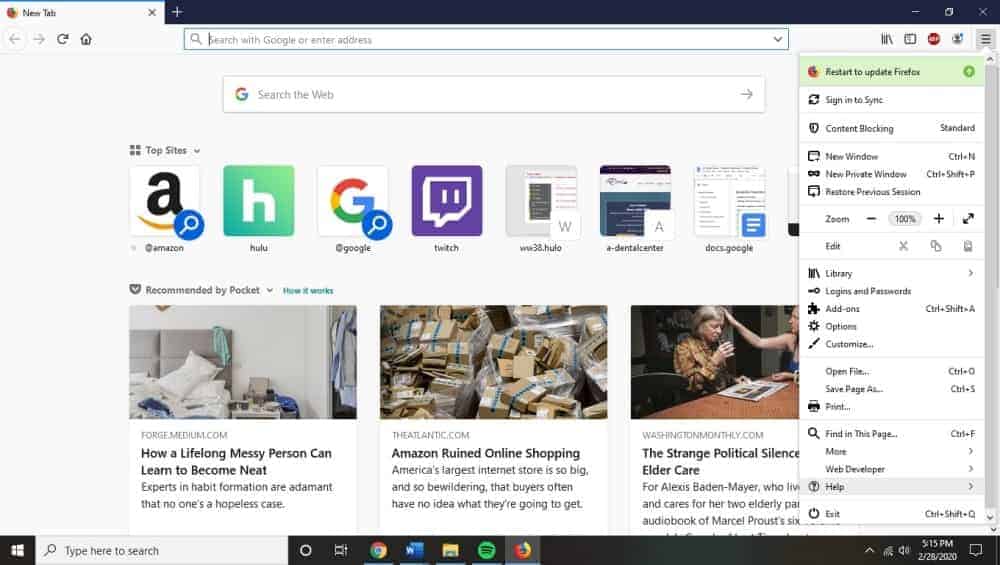This screenshot has width=1000, height=565.
Task: Open Spotify from the taskbar
Action: [487, 550]
